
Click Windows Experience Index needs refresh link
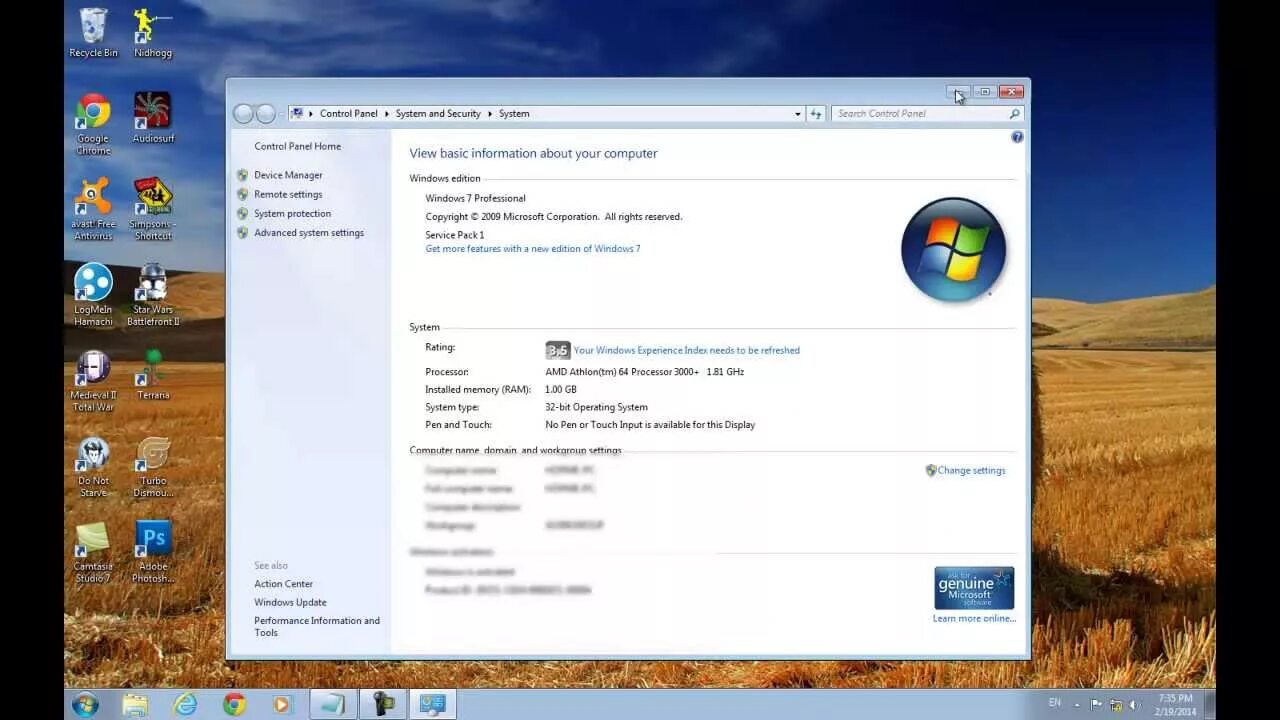tap(687, 351)
